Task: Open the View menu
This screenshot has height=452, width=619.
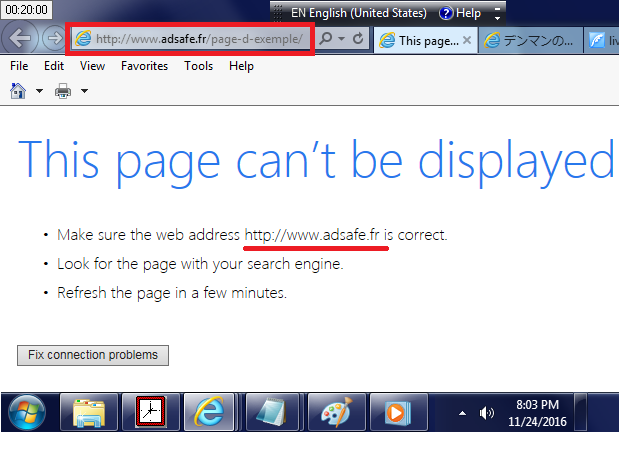Action: tap(92, 66)
